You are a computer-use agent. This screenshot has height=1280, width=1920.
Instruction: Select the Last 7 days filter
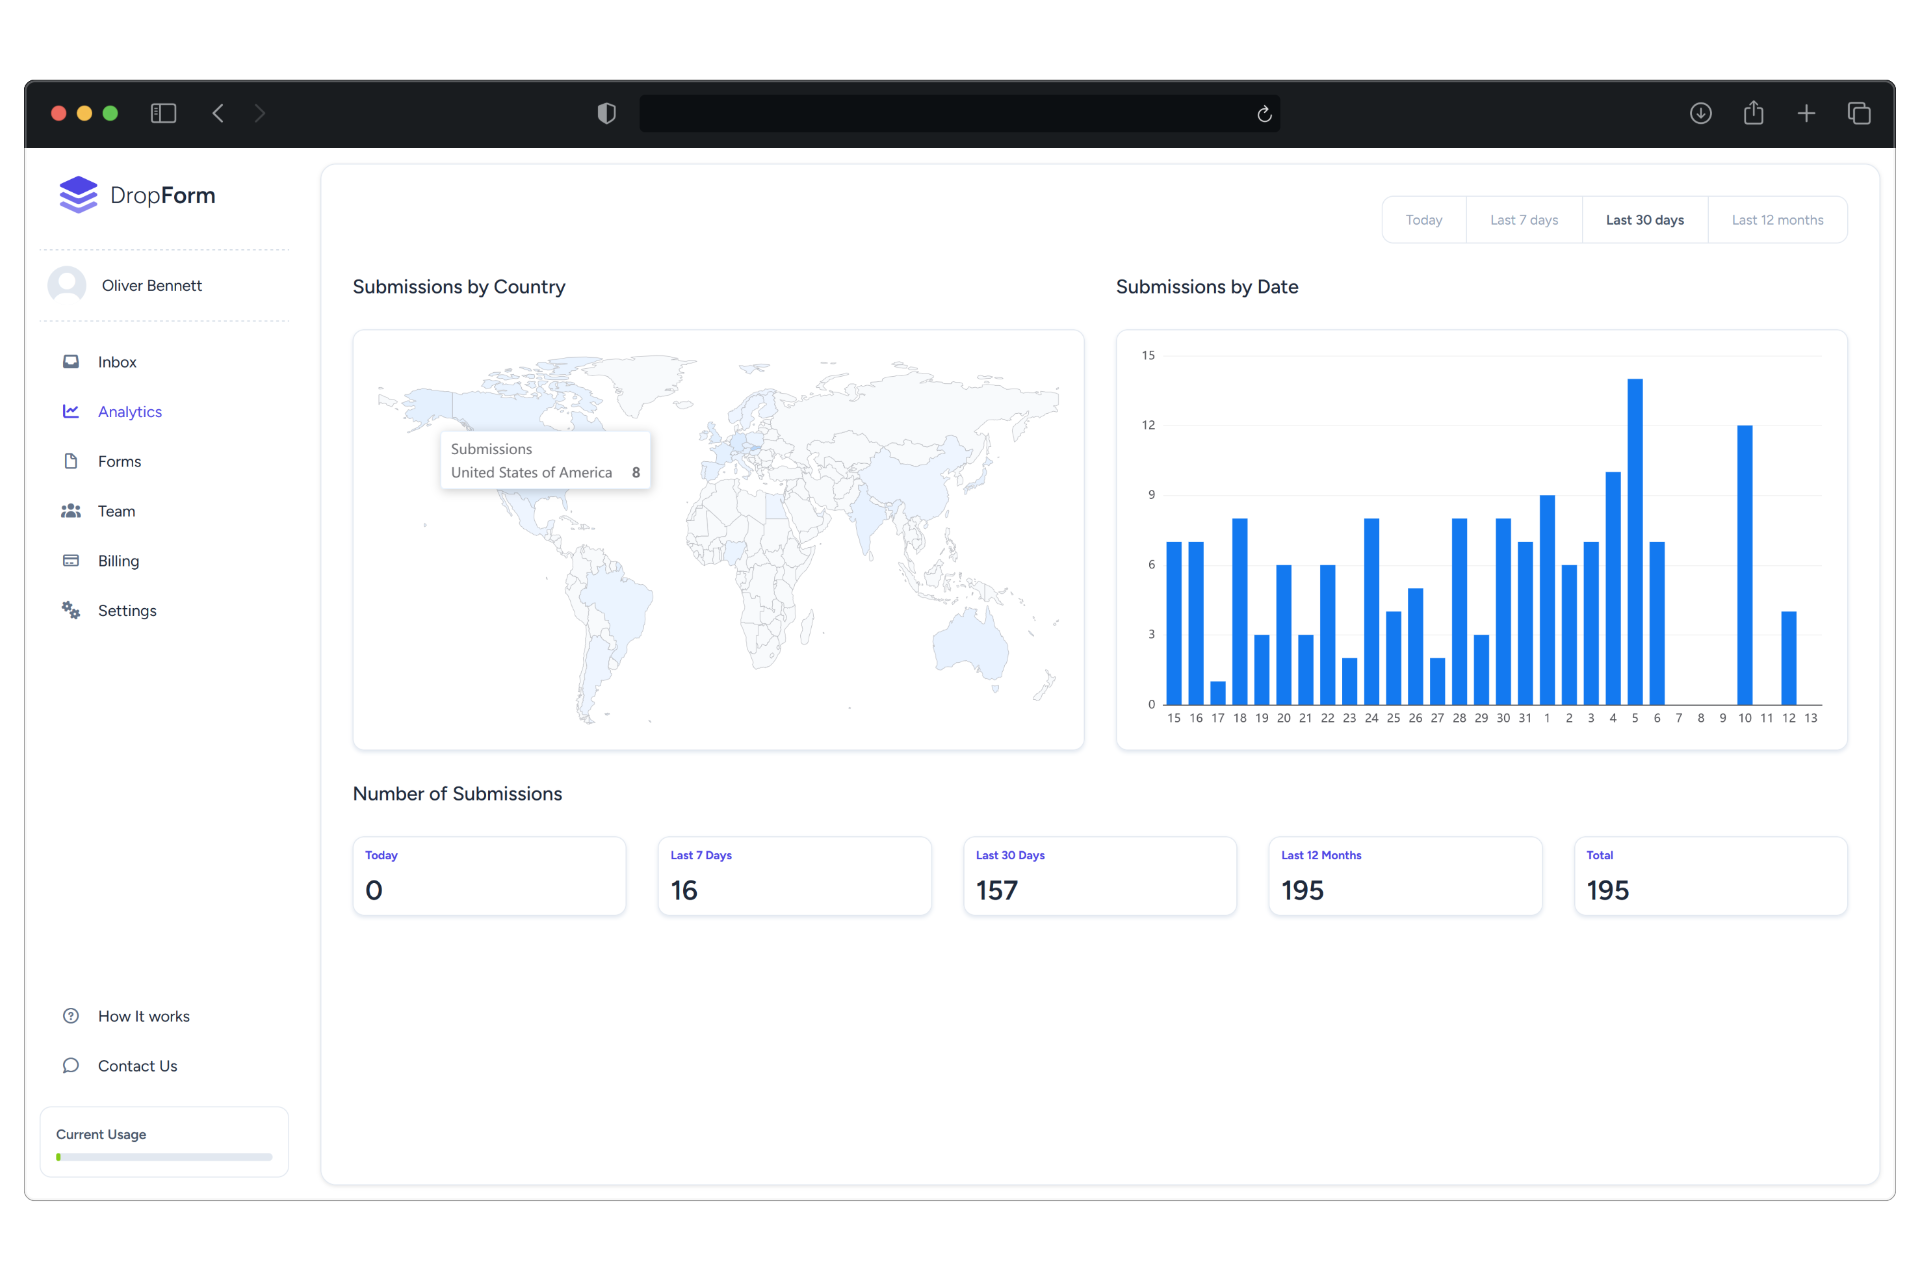click(1523, 219)
